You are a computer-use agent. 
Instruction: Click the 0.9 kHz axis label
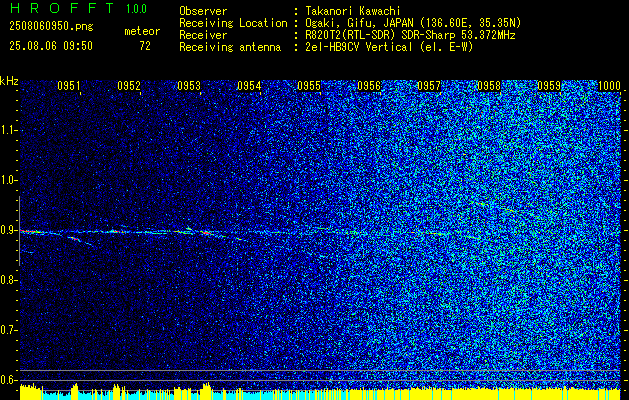[x=9, y=230]
